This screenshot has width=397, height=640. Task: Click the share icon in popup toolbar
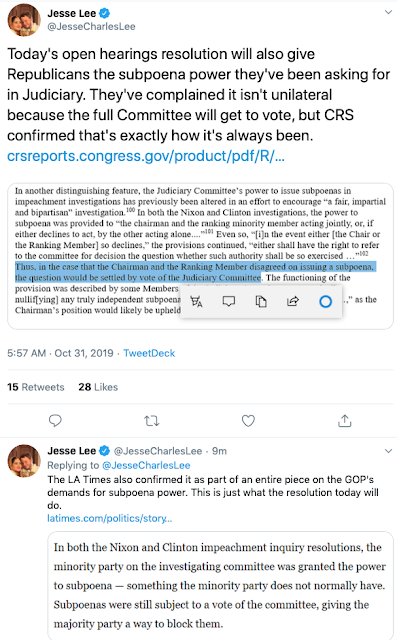293,302
